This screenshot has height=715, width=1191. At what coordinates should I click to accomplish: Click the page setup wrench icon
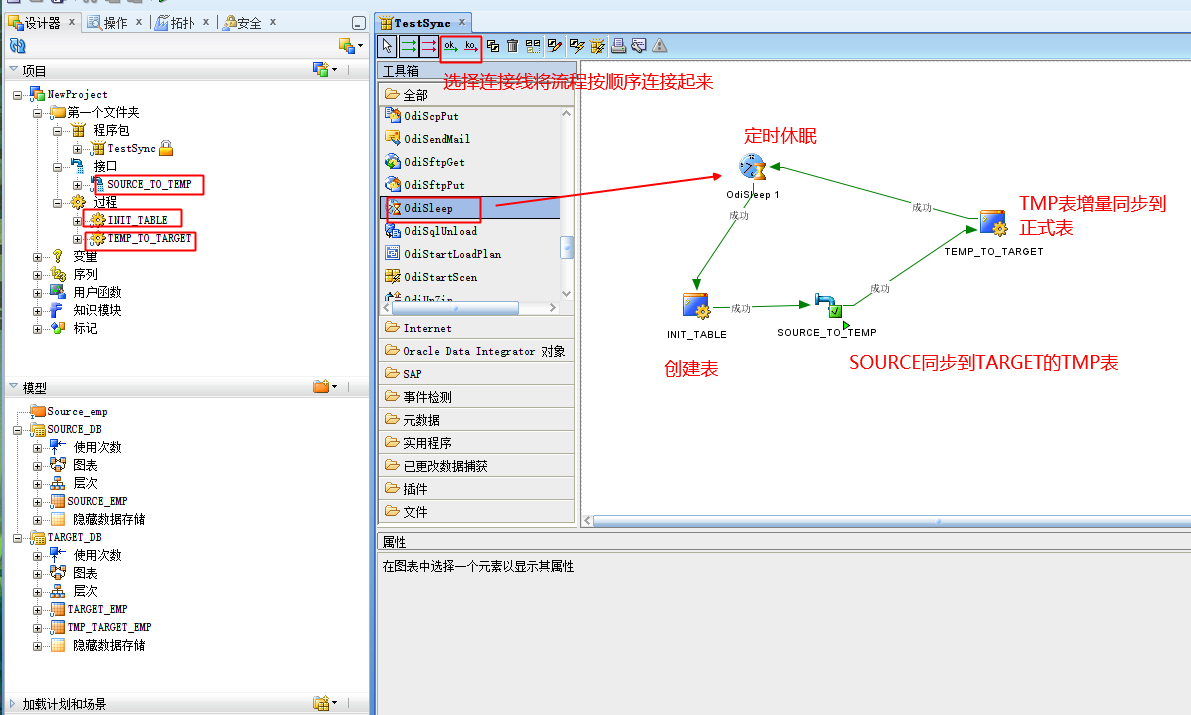tap(639, 46)
